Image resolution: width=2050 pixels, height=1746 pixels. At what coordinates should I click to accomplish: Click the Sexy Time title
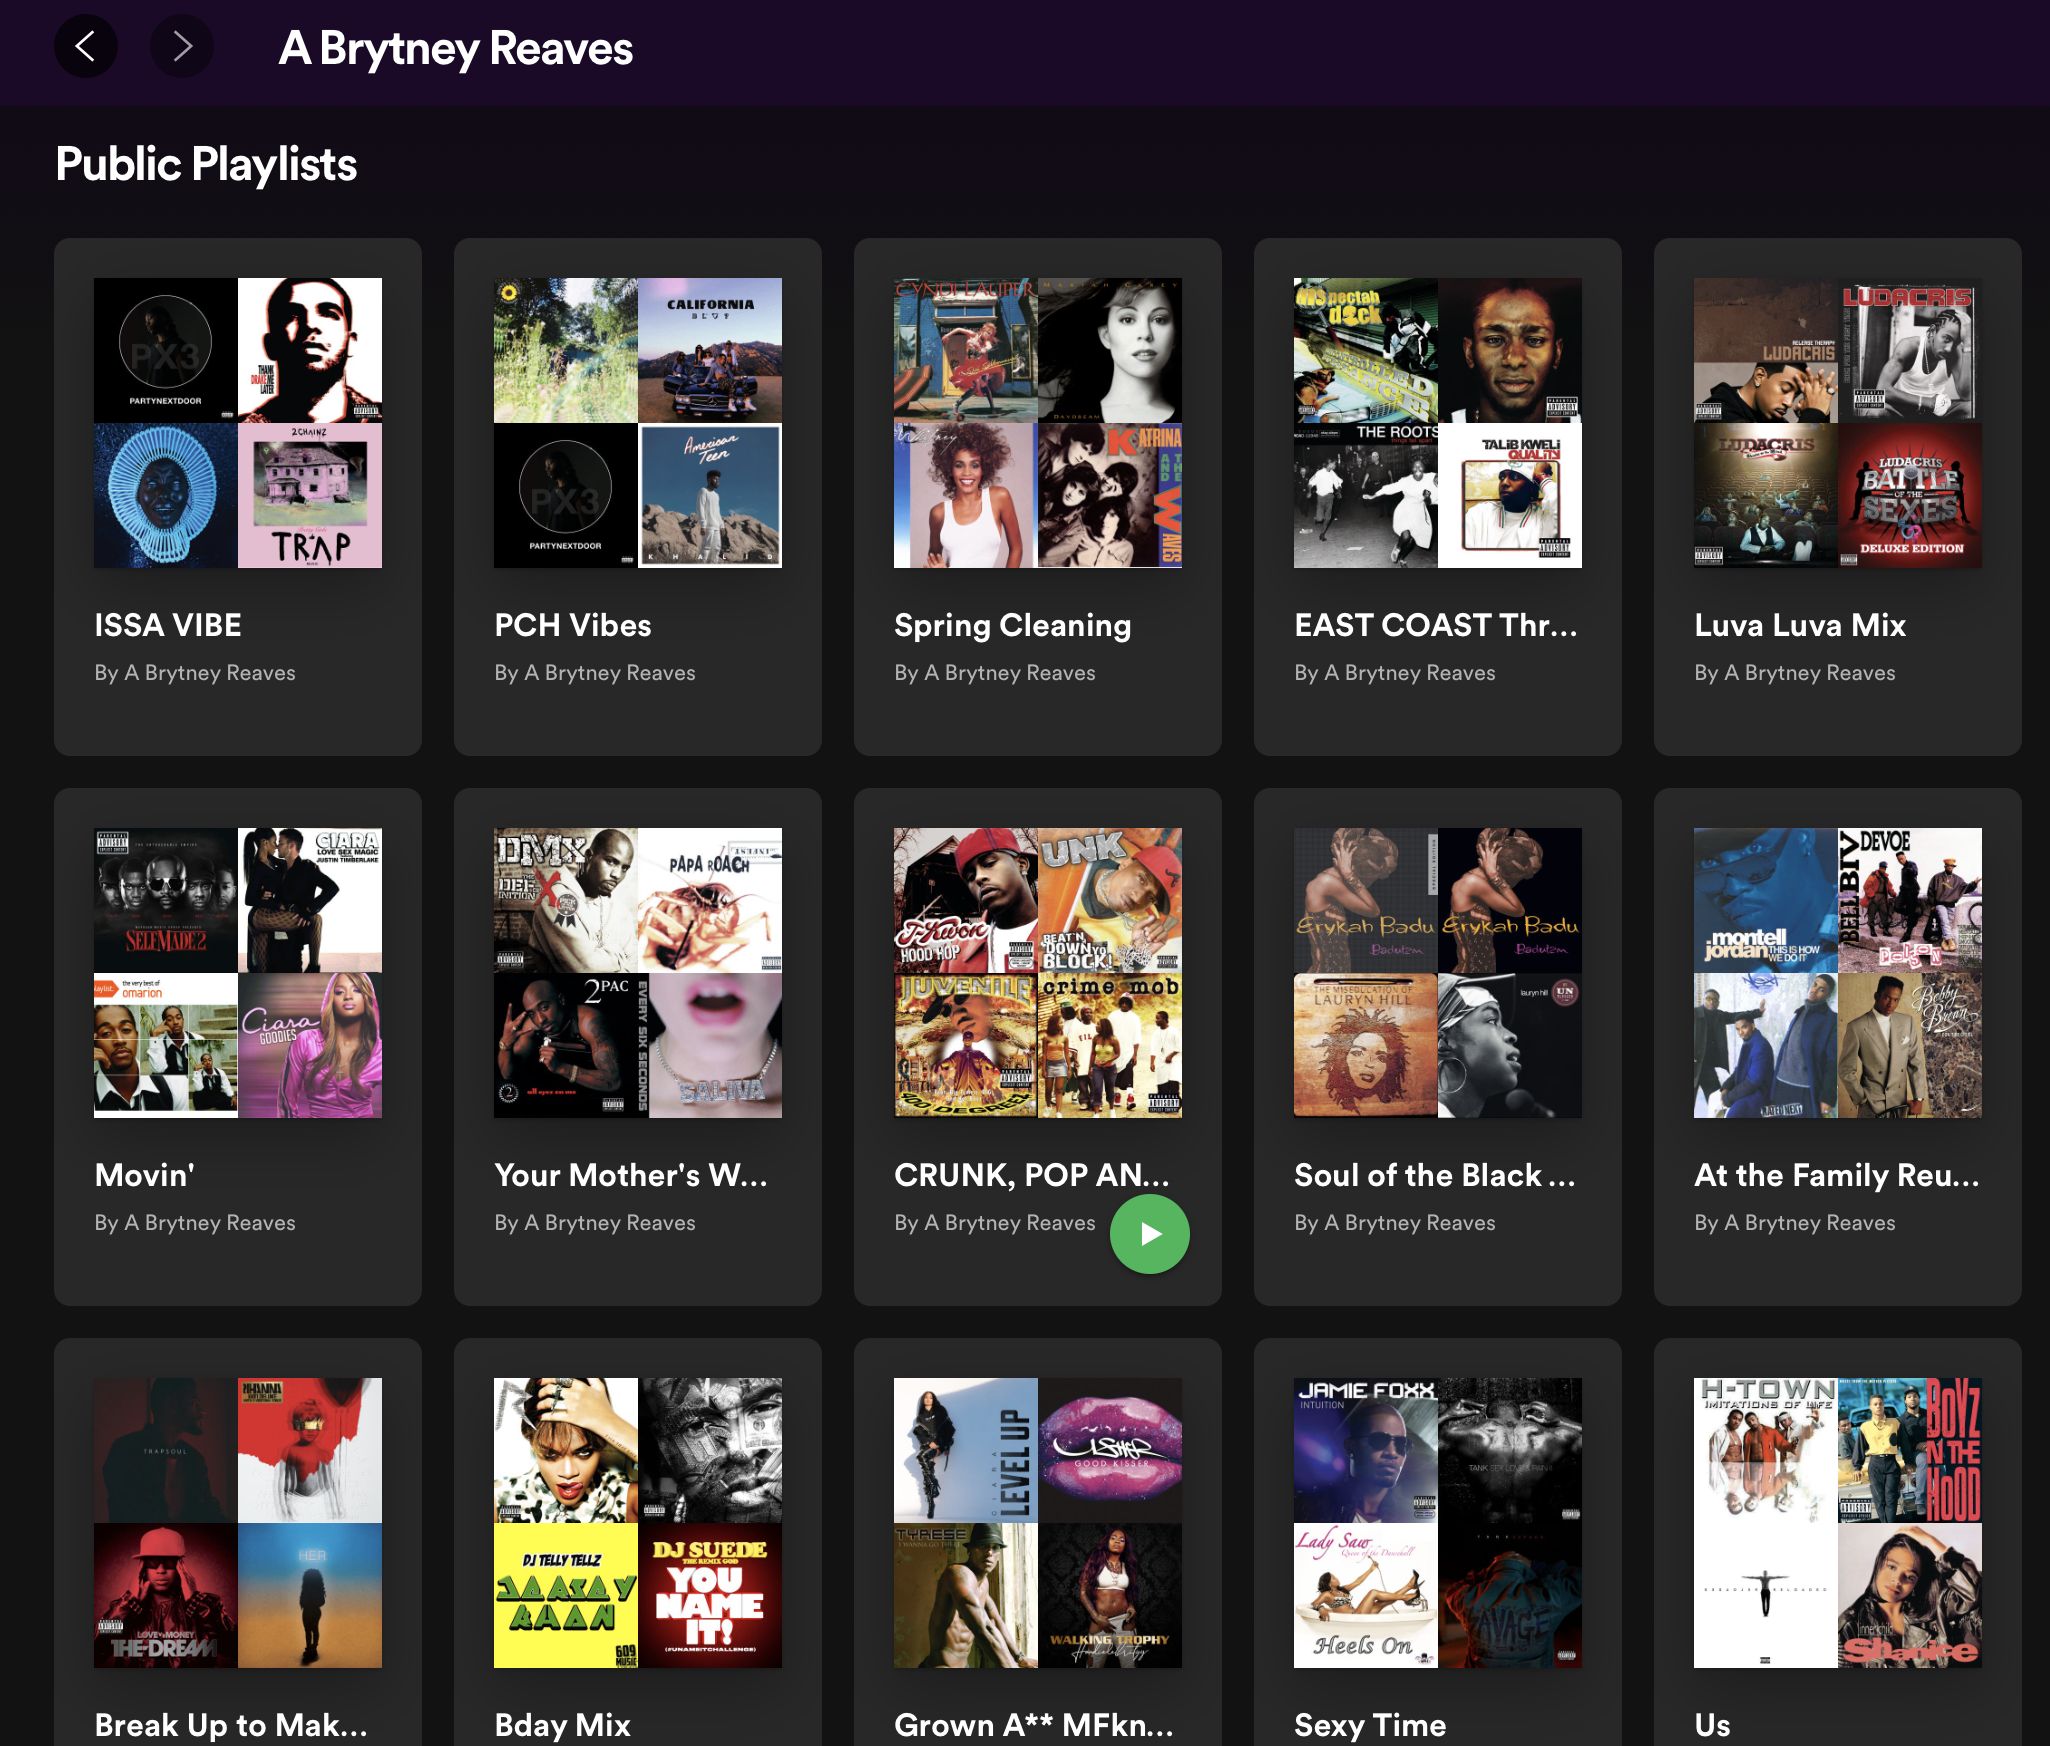[x=1370, y=1725]
